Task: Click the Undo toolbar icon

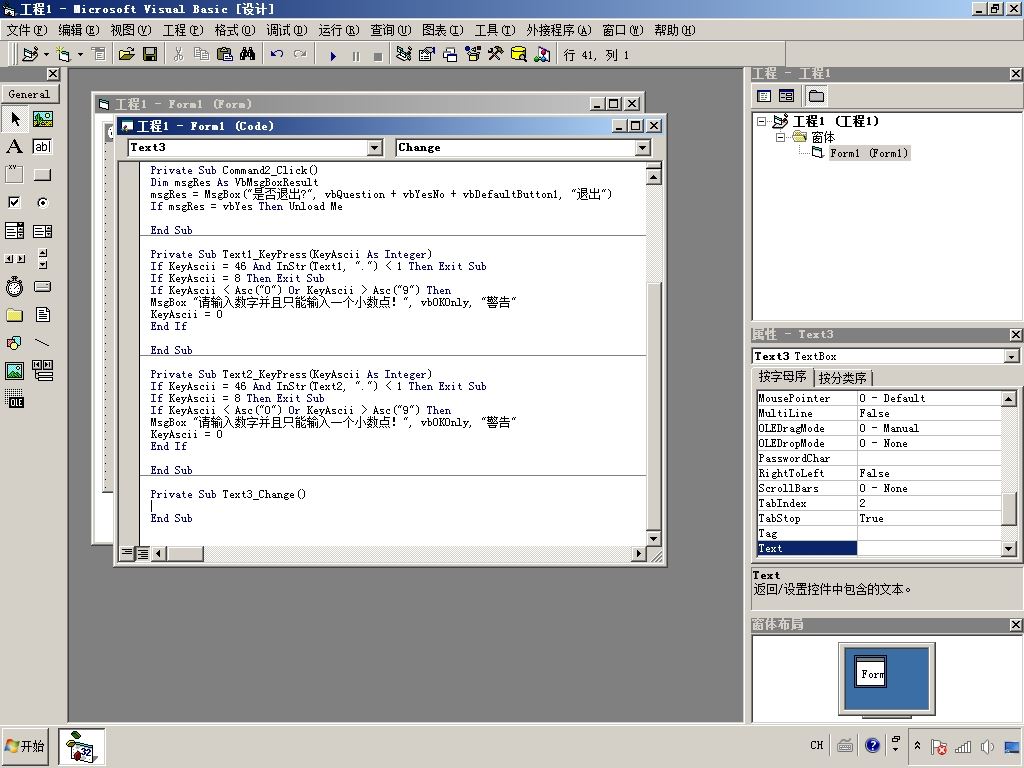Action: click(x=277, y=54)
